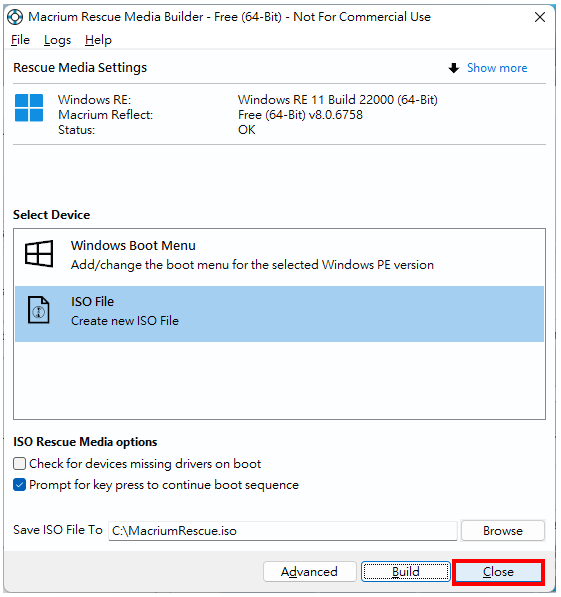
Task: Browse for ISO save location
Action: [x=503, y=530]
